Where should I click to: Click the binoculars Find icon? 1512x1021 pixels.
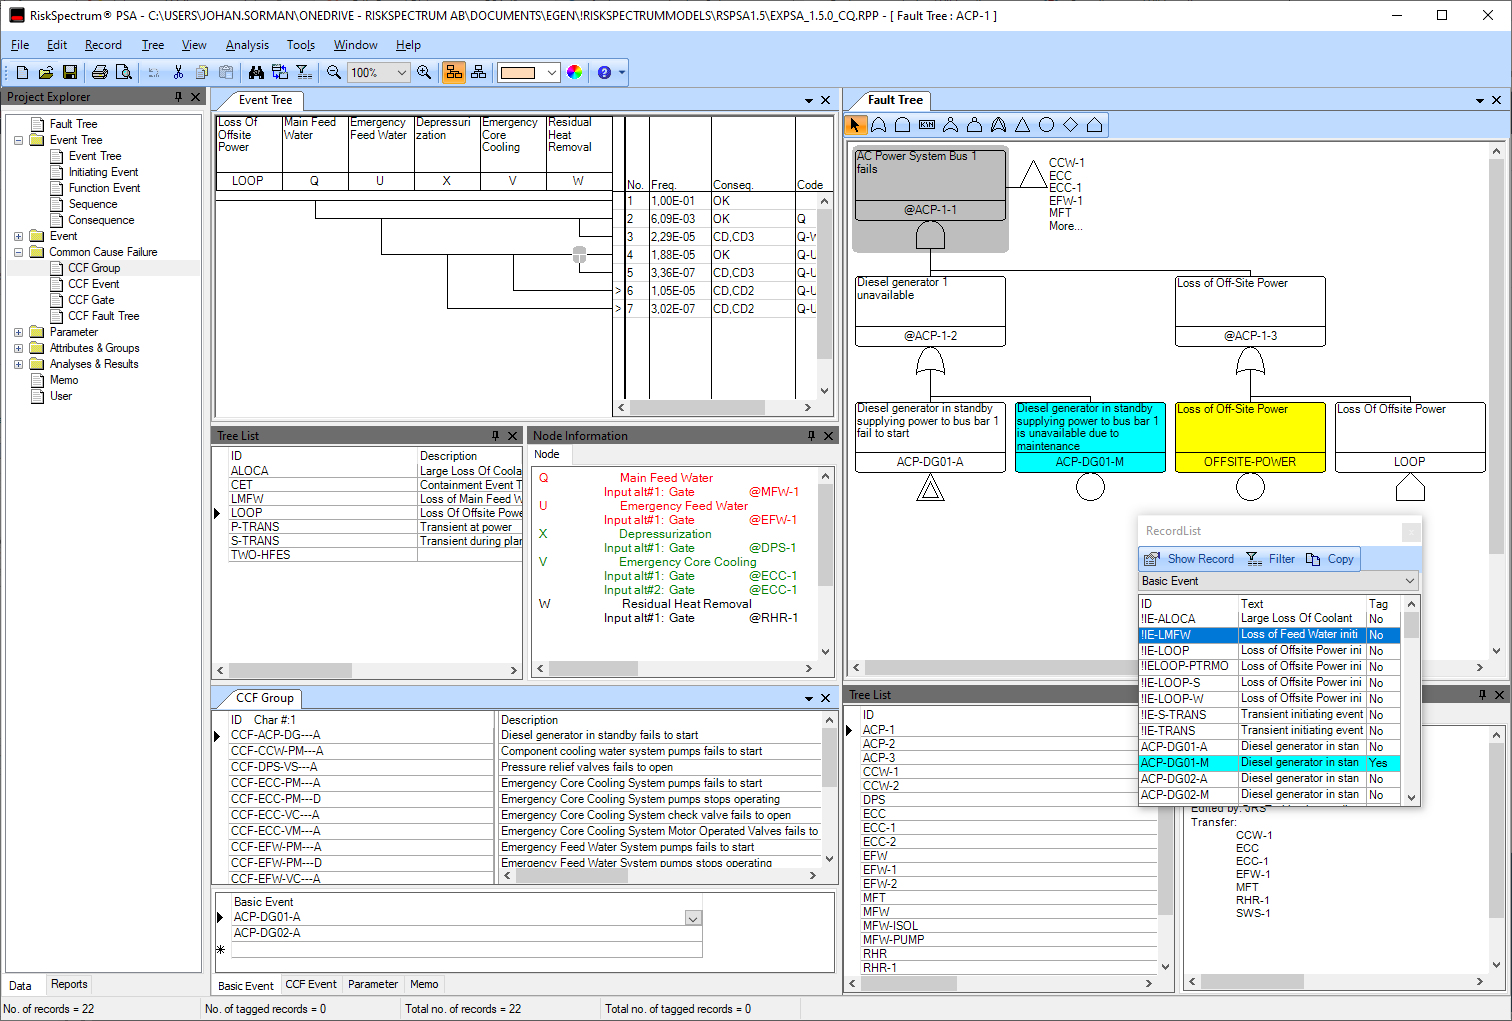pos(256,72)
